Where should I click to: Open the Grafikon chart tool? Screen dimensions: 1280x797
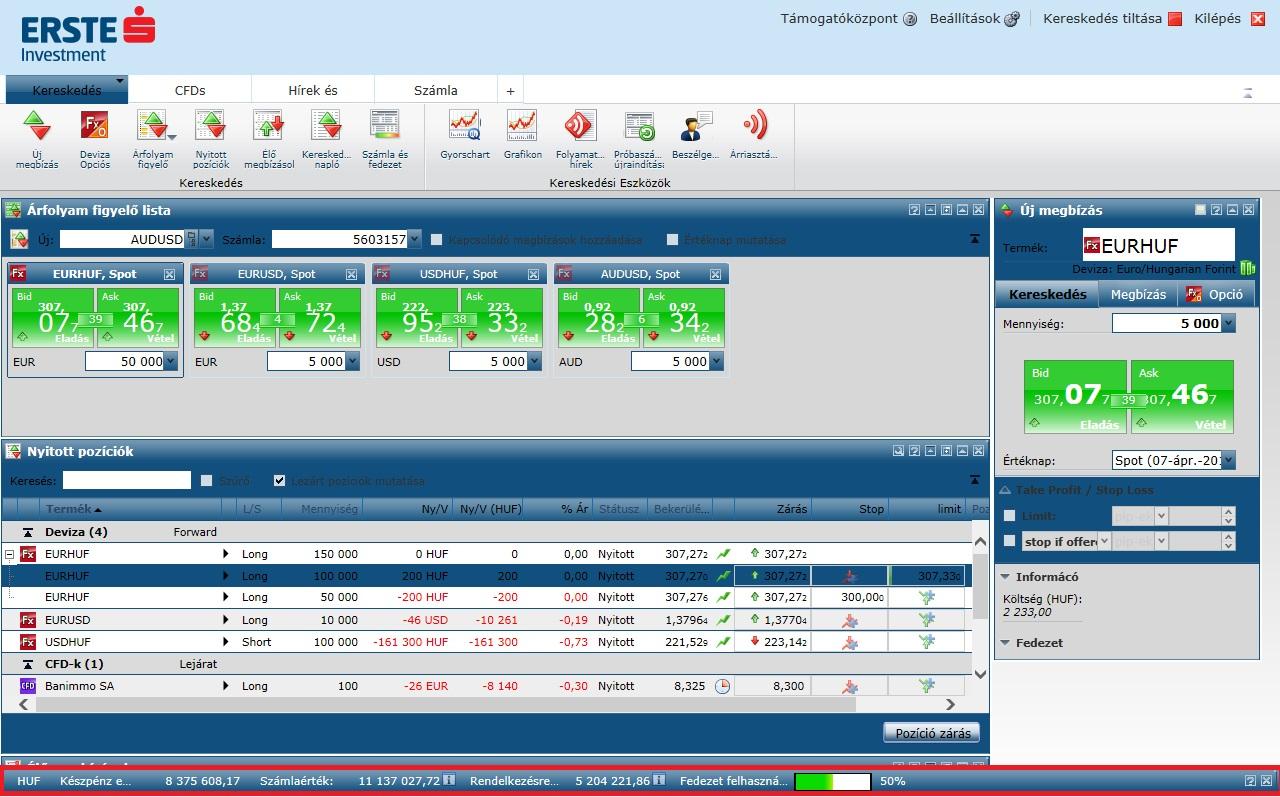(x=522, y=127)
